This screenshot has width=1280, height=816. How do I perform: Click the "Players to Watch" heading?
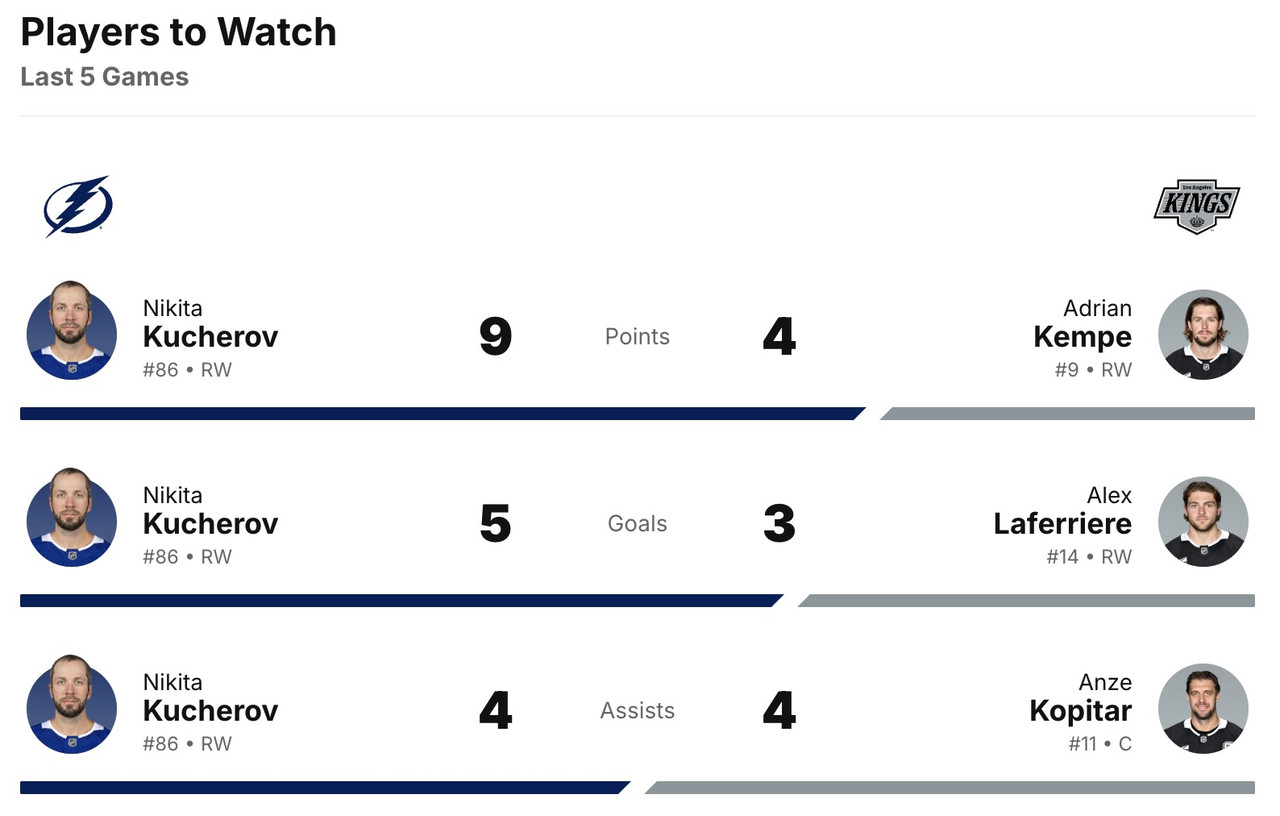178,33
